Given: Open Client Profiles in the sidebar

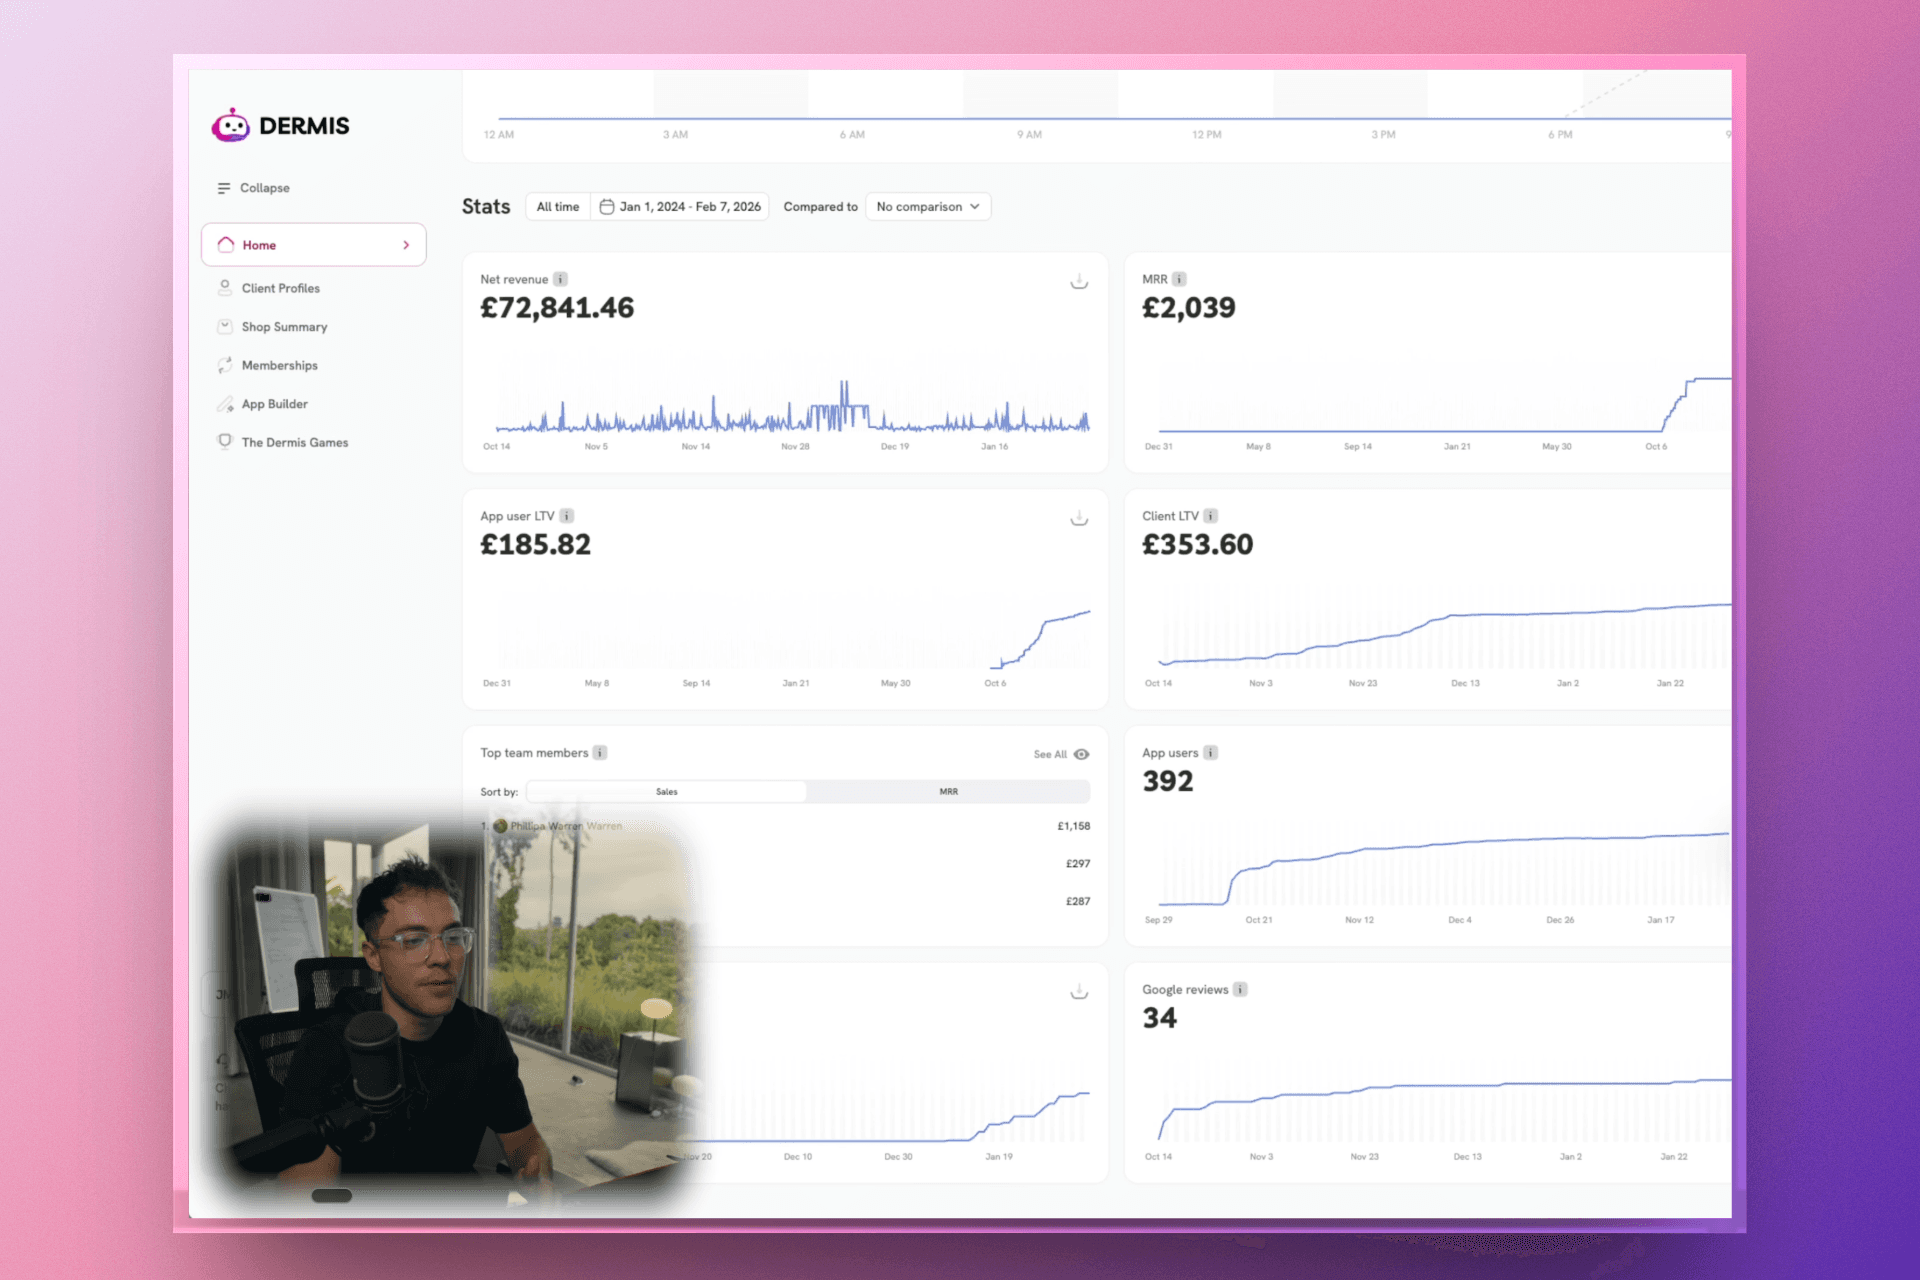Looking at the screenshot, I should [280, 288].
